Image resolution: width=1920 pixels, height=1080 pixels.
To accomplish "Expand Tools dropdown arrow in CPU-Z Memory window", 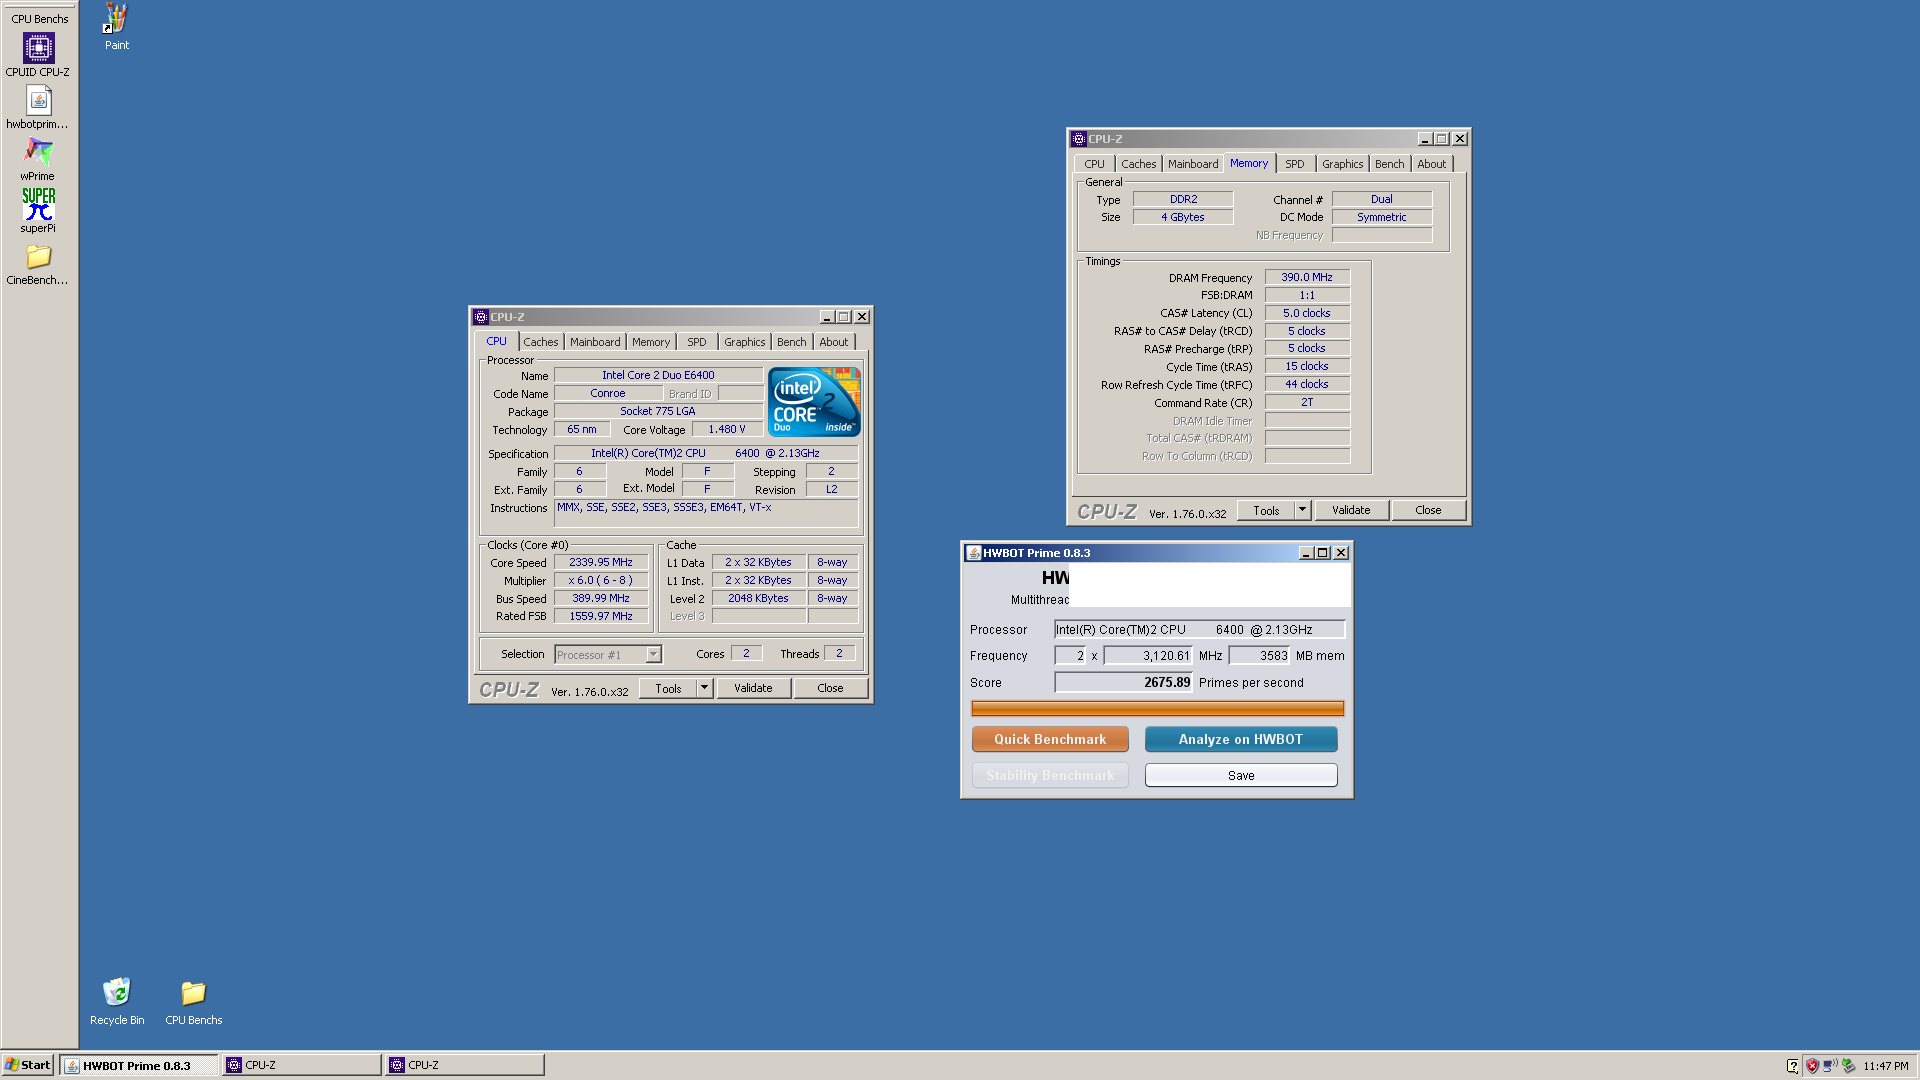I will pos(1302,510).
